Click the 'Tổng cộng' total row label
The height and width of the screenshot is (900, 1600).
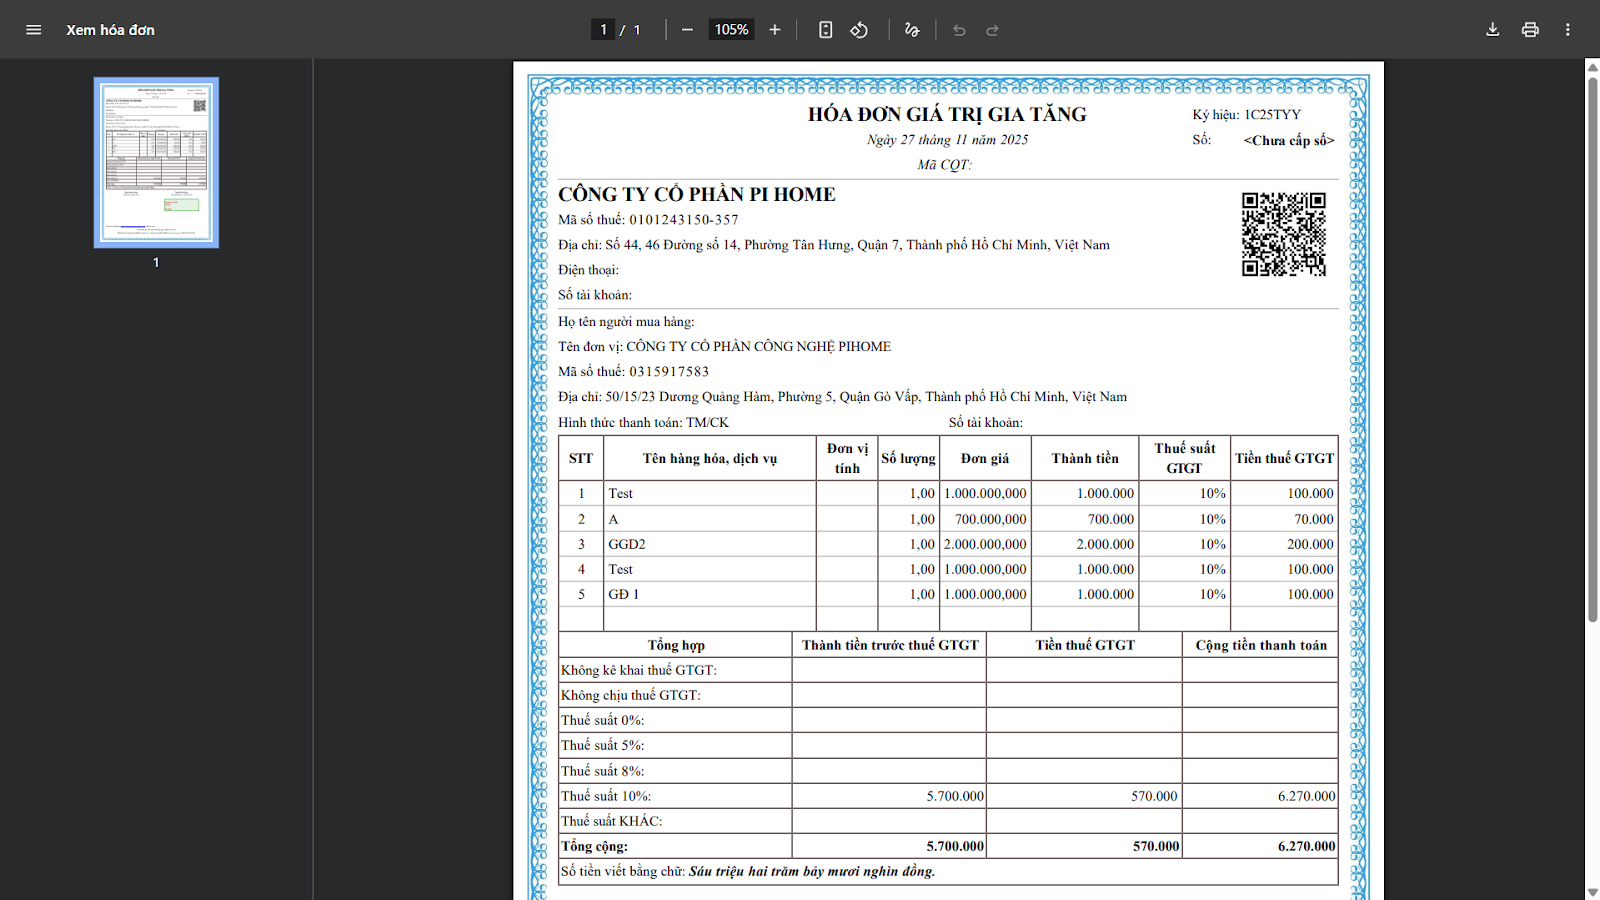[x=595, y=846]
